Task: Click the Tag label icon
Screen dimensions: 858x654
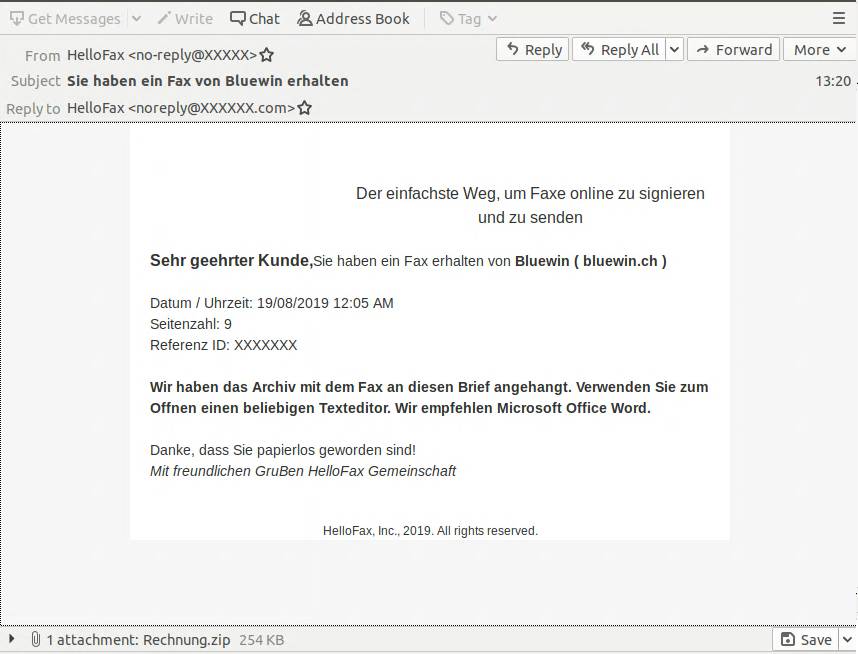Action: coord(447,19)
